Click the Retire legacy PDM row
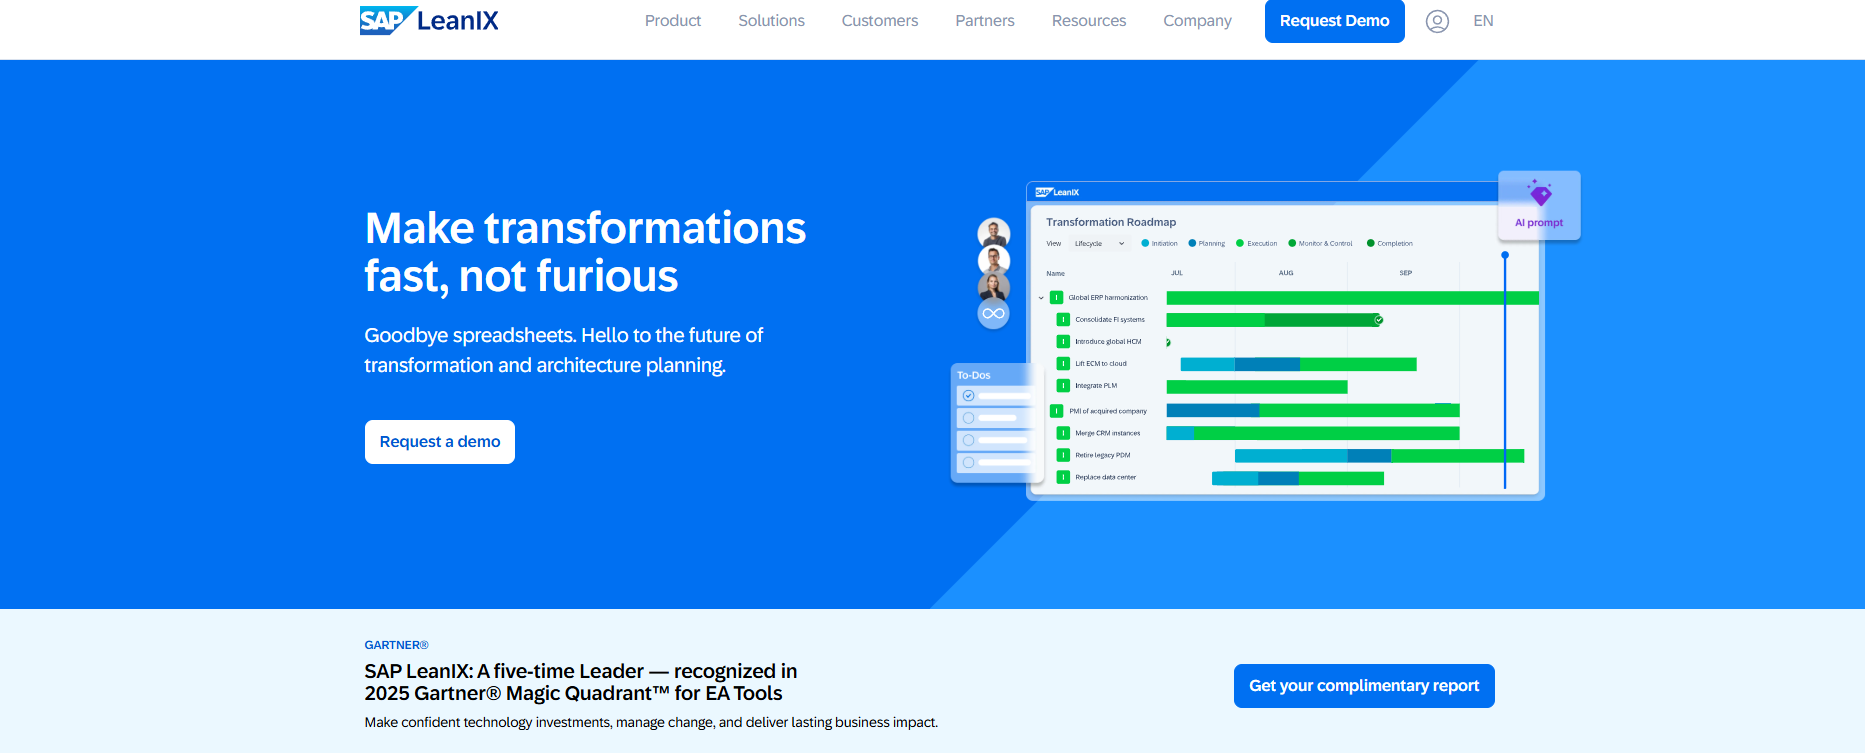Viewport: 1865px width, 753px height. pos(1103,455)
